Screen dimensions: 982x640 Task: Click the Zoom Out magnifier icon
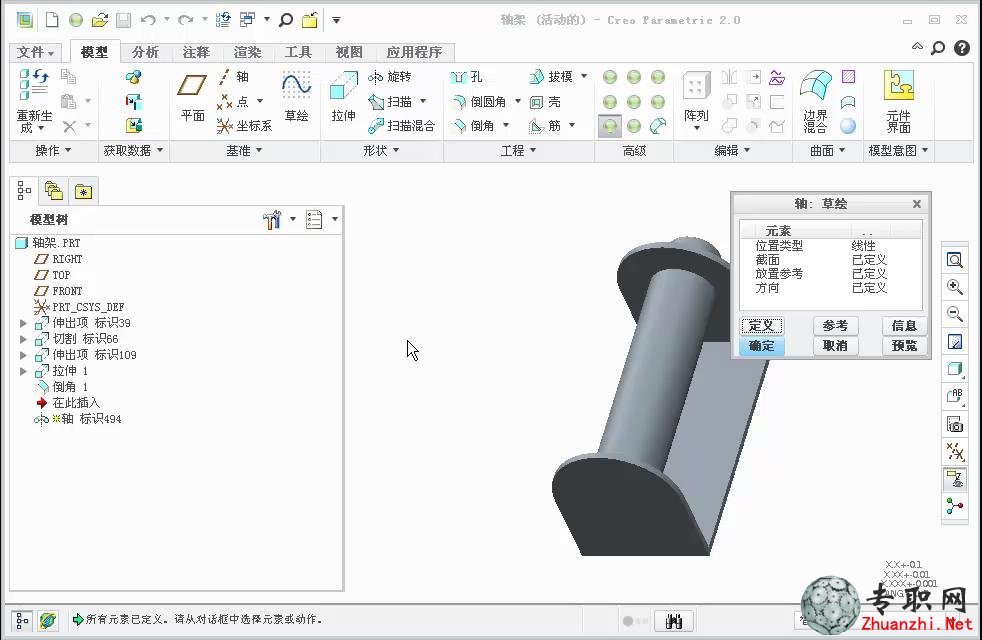(x=954, y=314)
